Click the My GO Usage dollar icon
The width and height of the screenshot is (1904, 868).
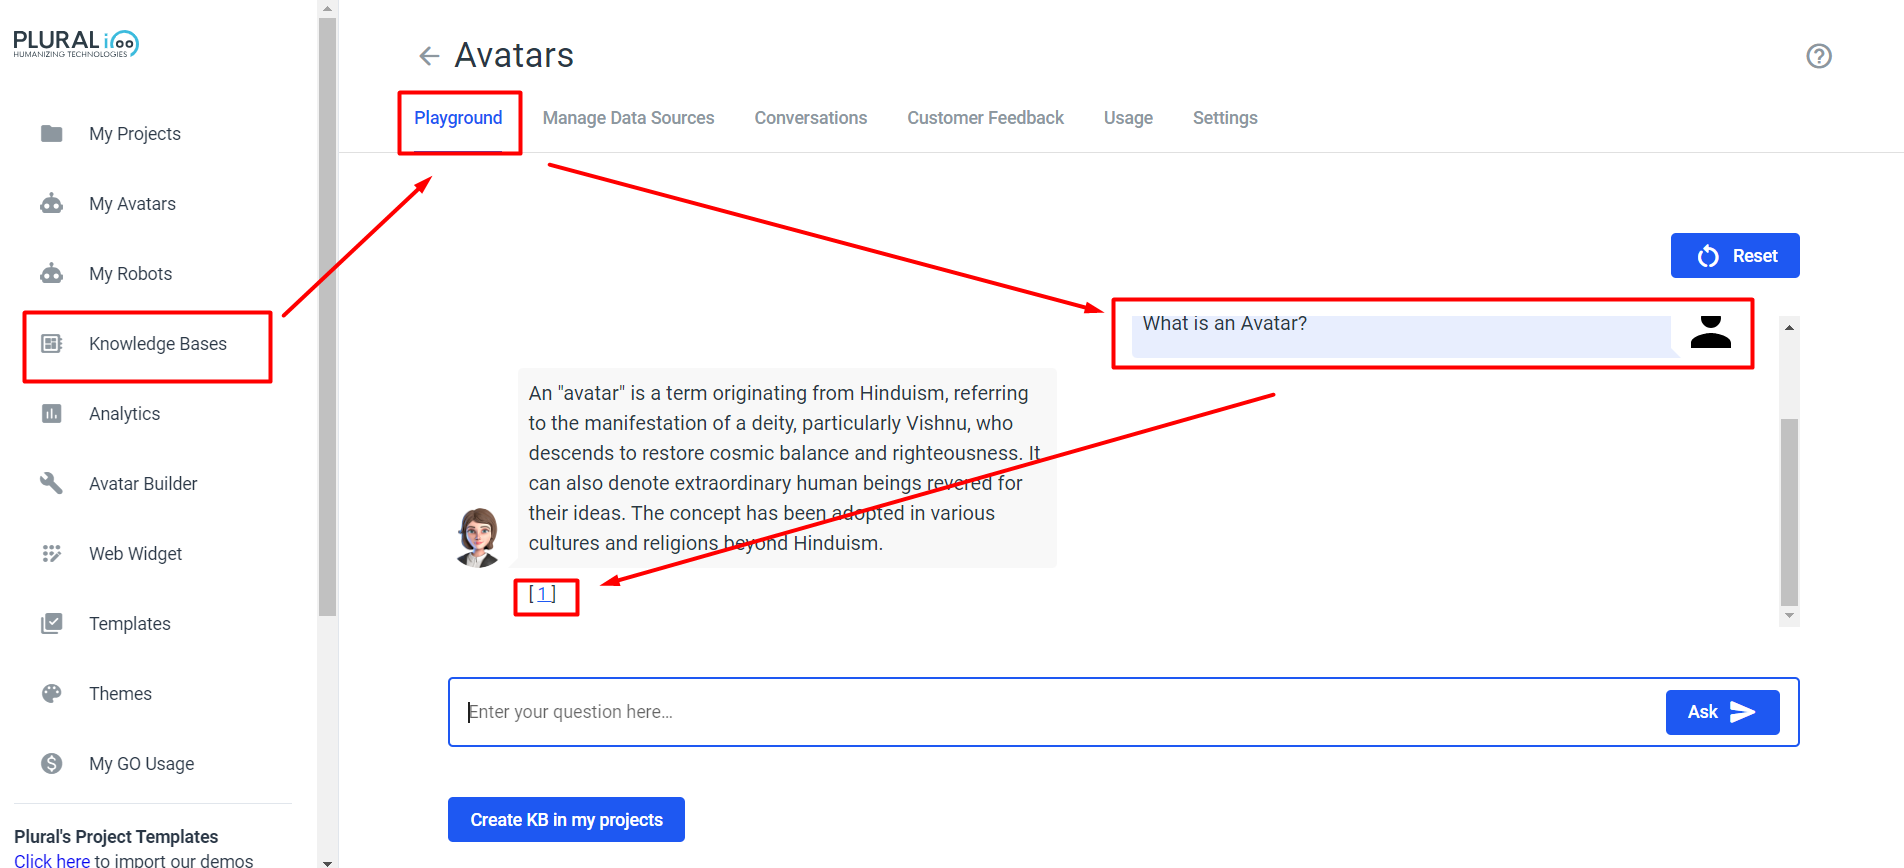(52, 763)
